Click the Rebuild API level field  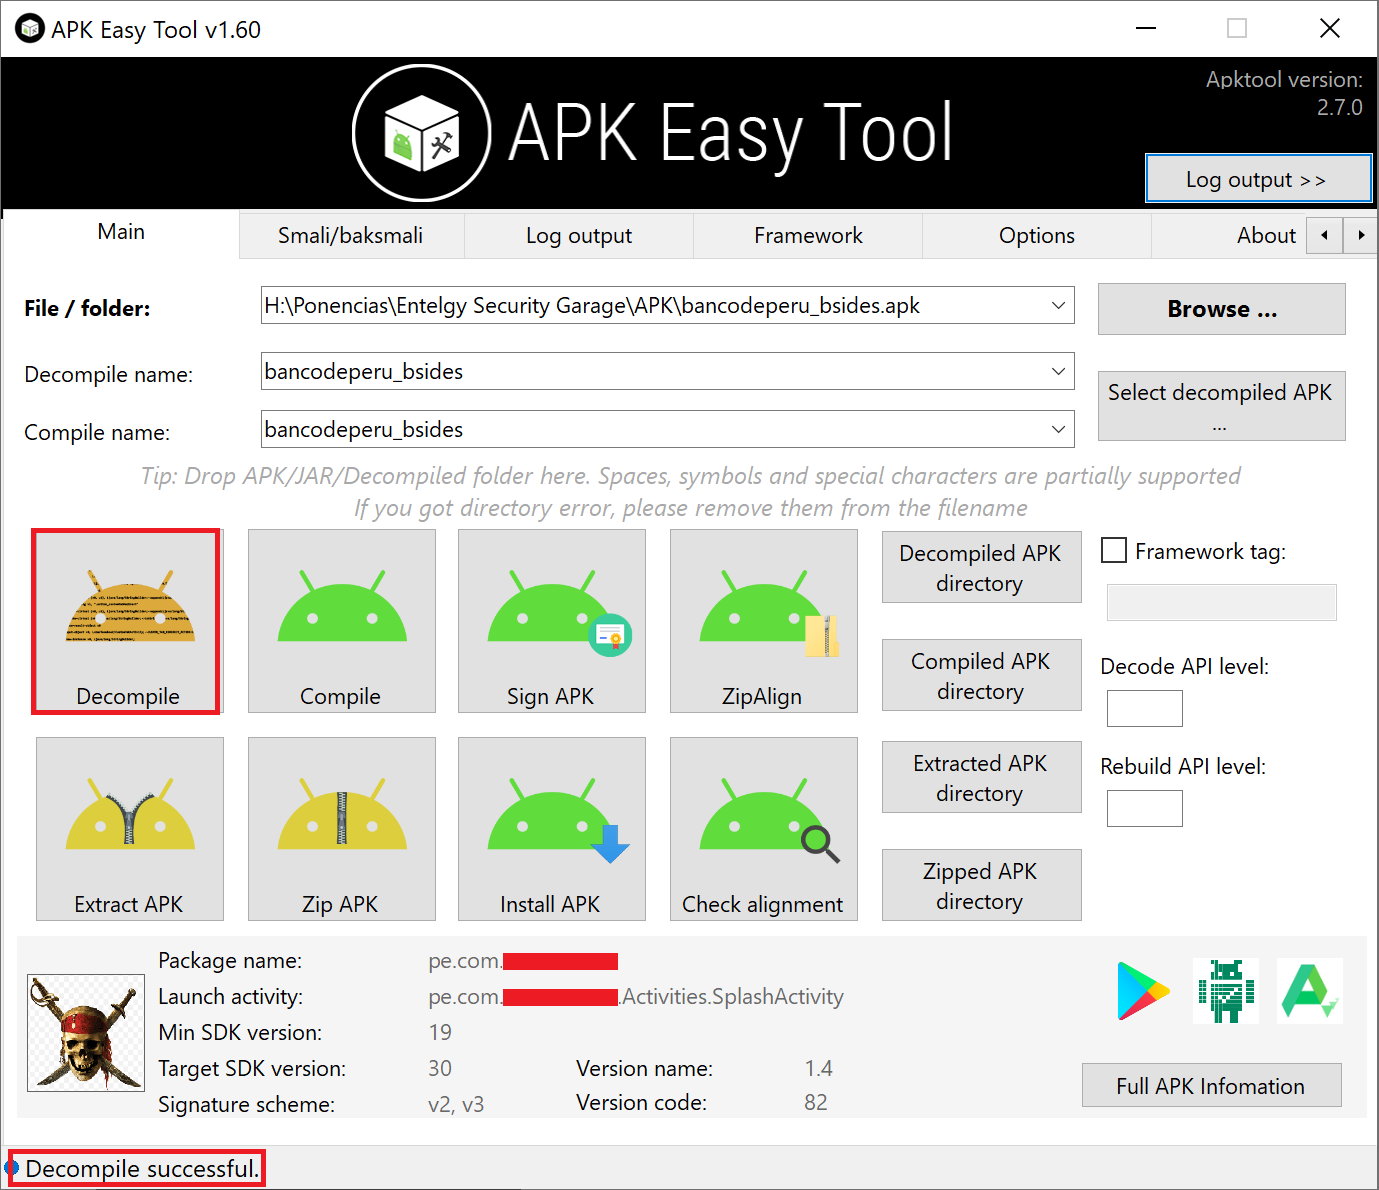point(1144,808)
